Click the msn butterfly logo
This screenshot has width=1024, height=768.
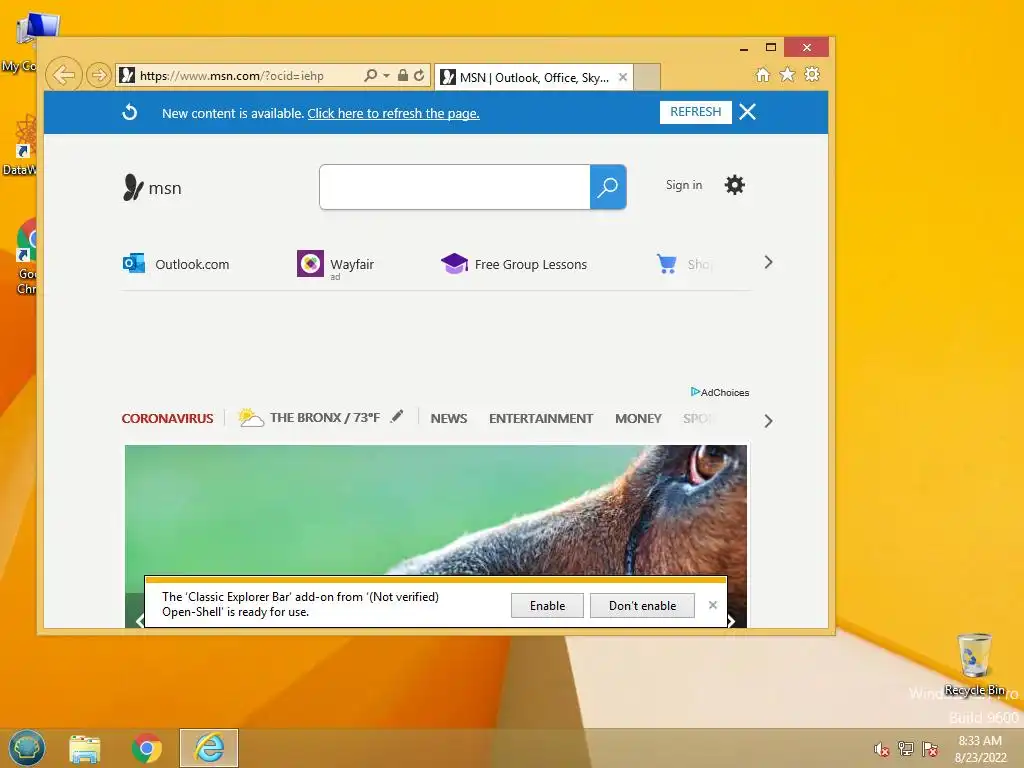(152, 187)
